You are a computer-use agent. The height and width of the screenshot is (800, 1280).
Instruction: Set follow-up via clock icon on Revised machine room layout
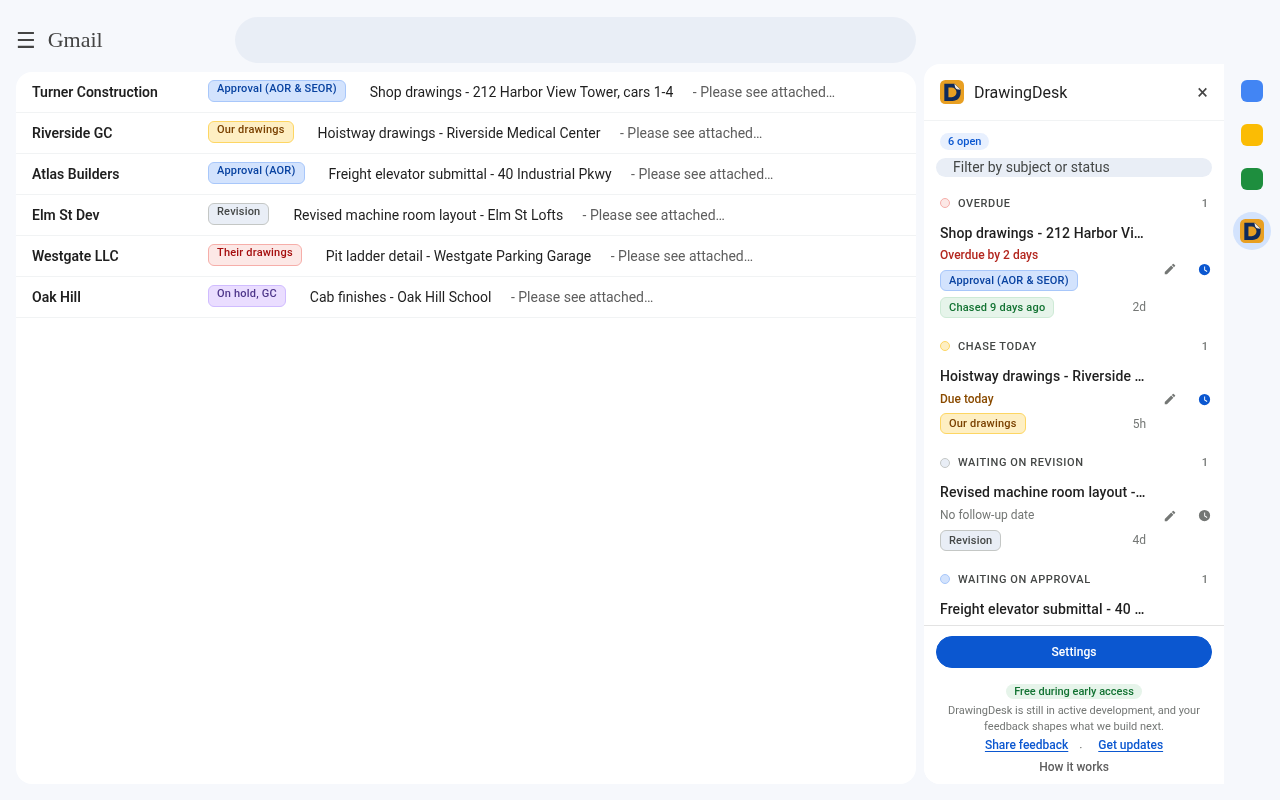point(1204,516)
